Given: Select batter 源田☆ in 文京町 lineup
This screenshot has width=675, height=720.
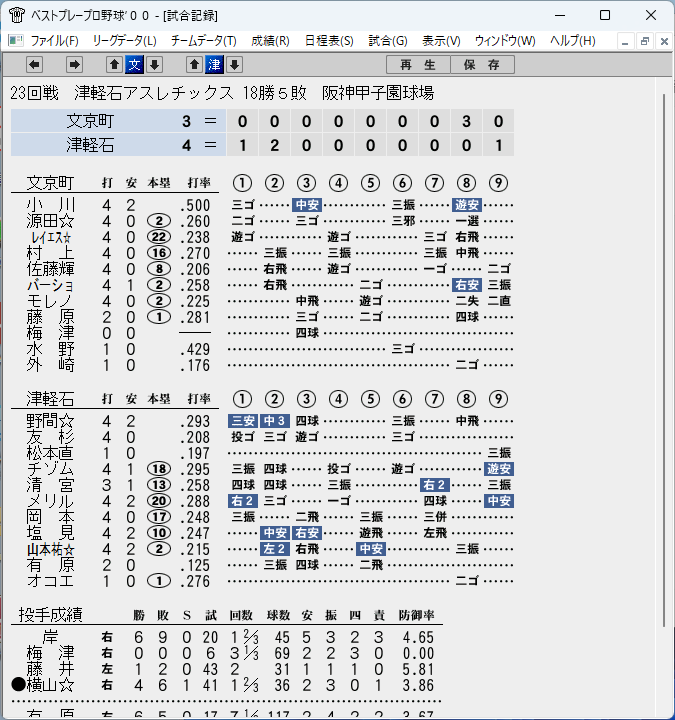Looking at the screenshot, I should coord(51,221).
